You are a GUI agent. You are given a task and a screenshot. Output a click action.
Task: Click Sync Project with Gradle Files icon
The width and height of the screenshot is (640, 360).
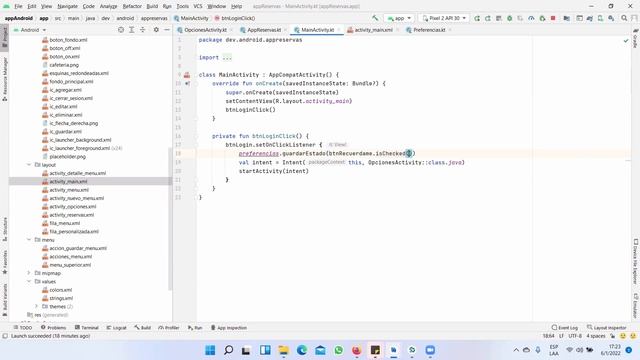click(589, 18)
